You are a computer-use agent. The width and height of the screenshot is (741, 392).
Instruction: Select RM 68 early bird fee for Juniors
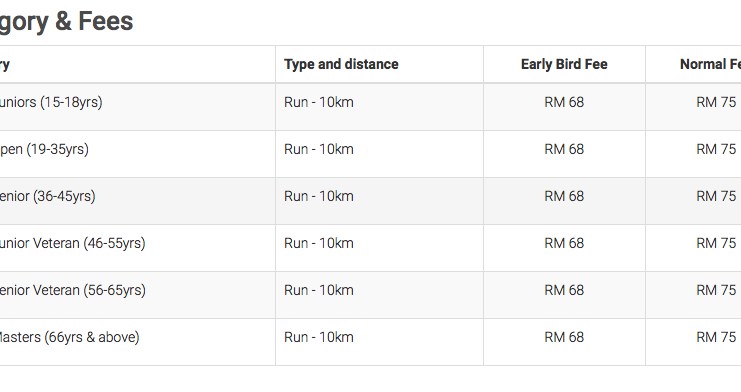pos(564,102)
